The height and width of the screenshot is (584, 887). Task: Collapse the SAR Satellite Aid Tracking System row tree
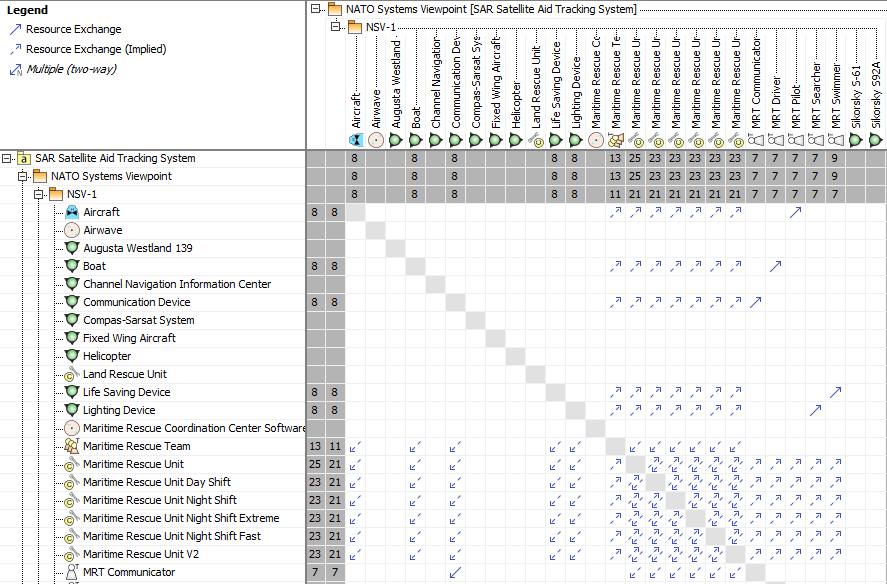(6, 158)
